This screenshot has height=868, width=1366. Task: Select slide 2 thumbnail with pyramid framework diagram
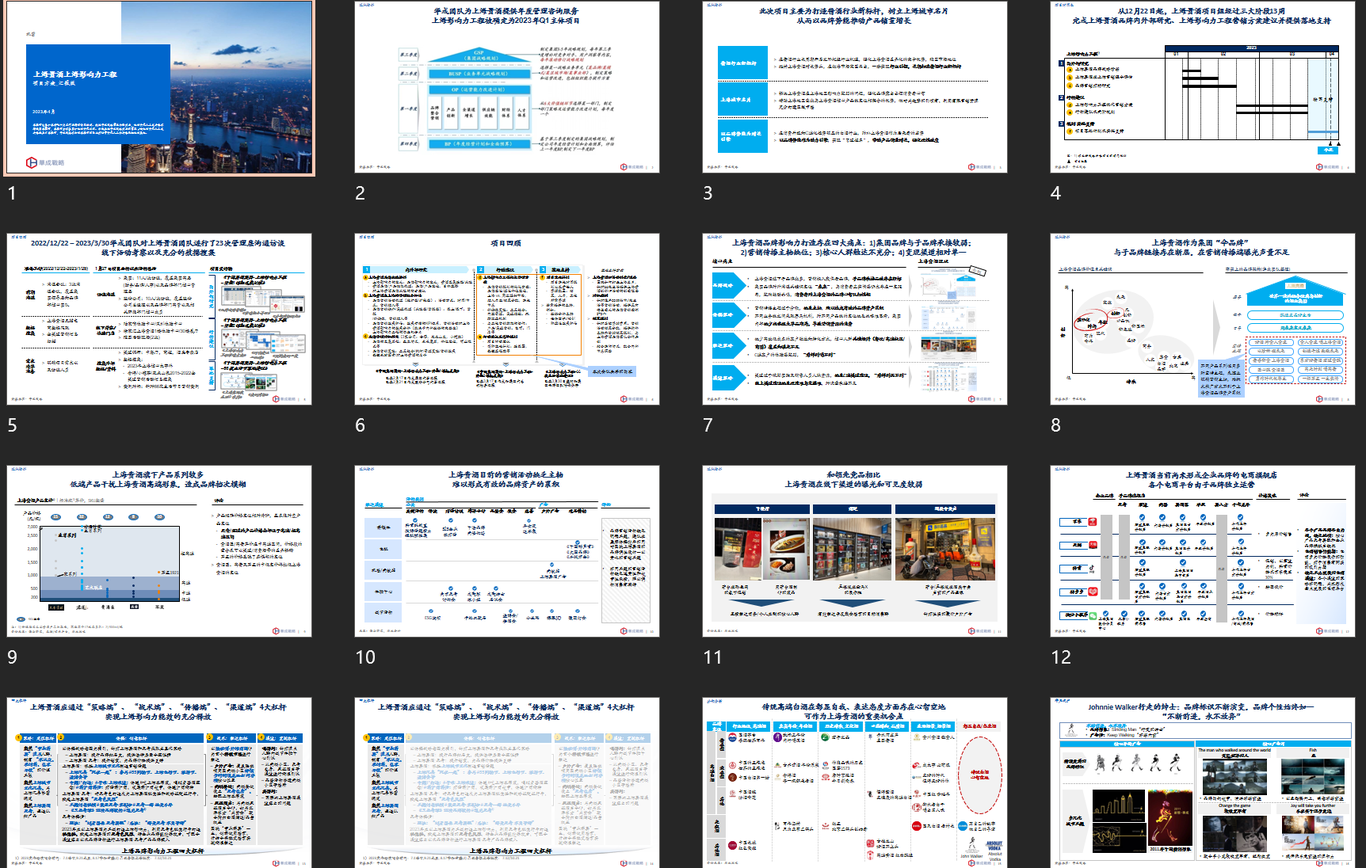(508, 88)
